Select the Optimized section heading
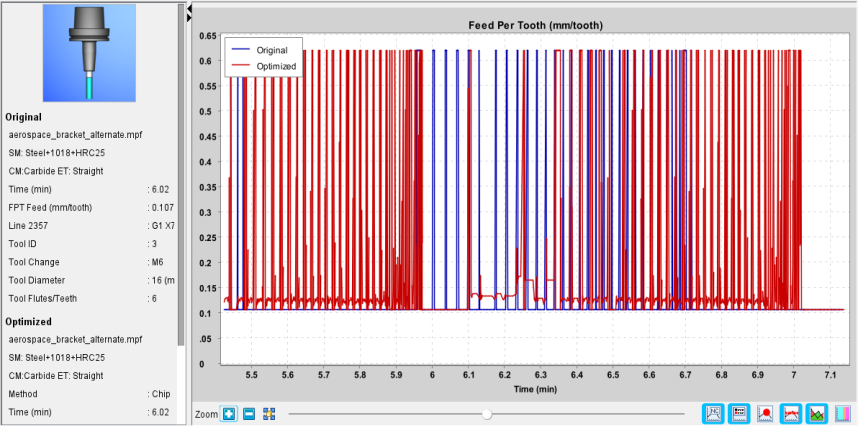This screenshot has height=426, width=858. 28,322
